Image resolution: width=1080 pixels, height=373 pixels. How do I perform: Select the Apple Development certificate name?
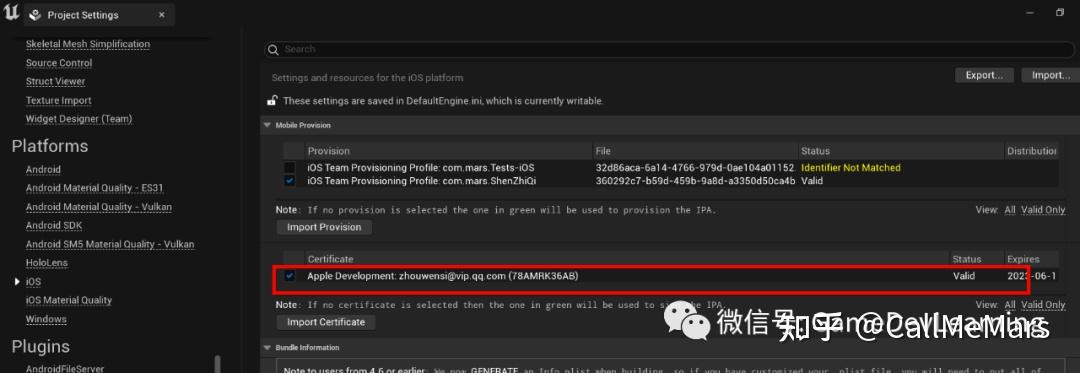coord(443,276)
